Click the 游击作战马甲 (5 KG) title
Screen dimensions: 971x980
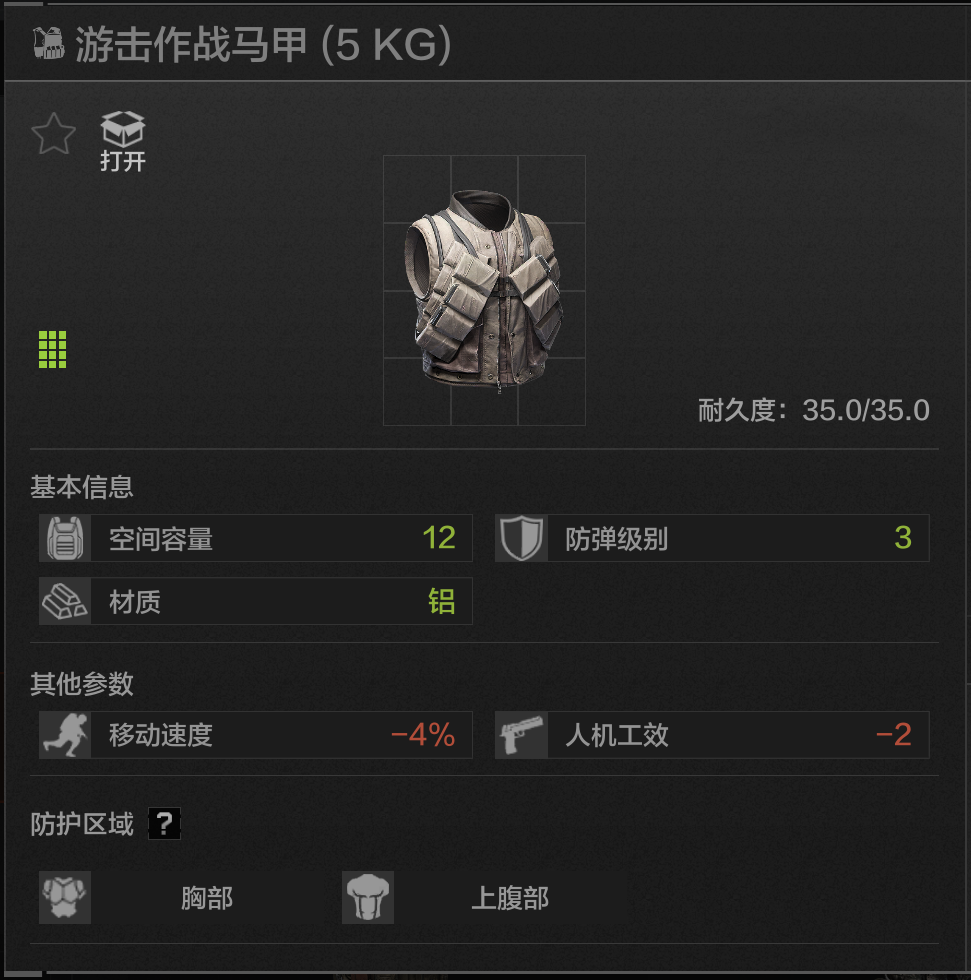click(x=263, y=44)
